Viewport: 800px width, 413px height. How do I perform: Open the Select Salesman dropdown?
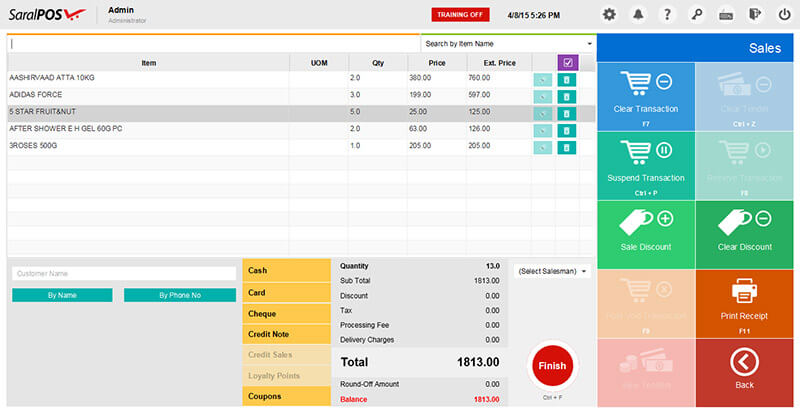(552, 271)
